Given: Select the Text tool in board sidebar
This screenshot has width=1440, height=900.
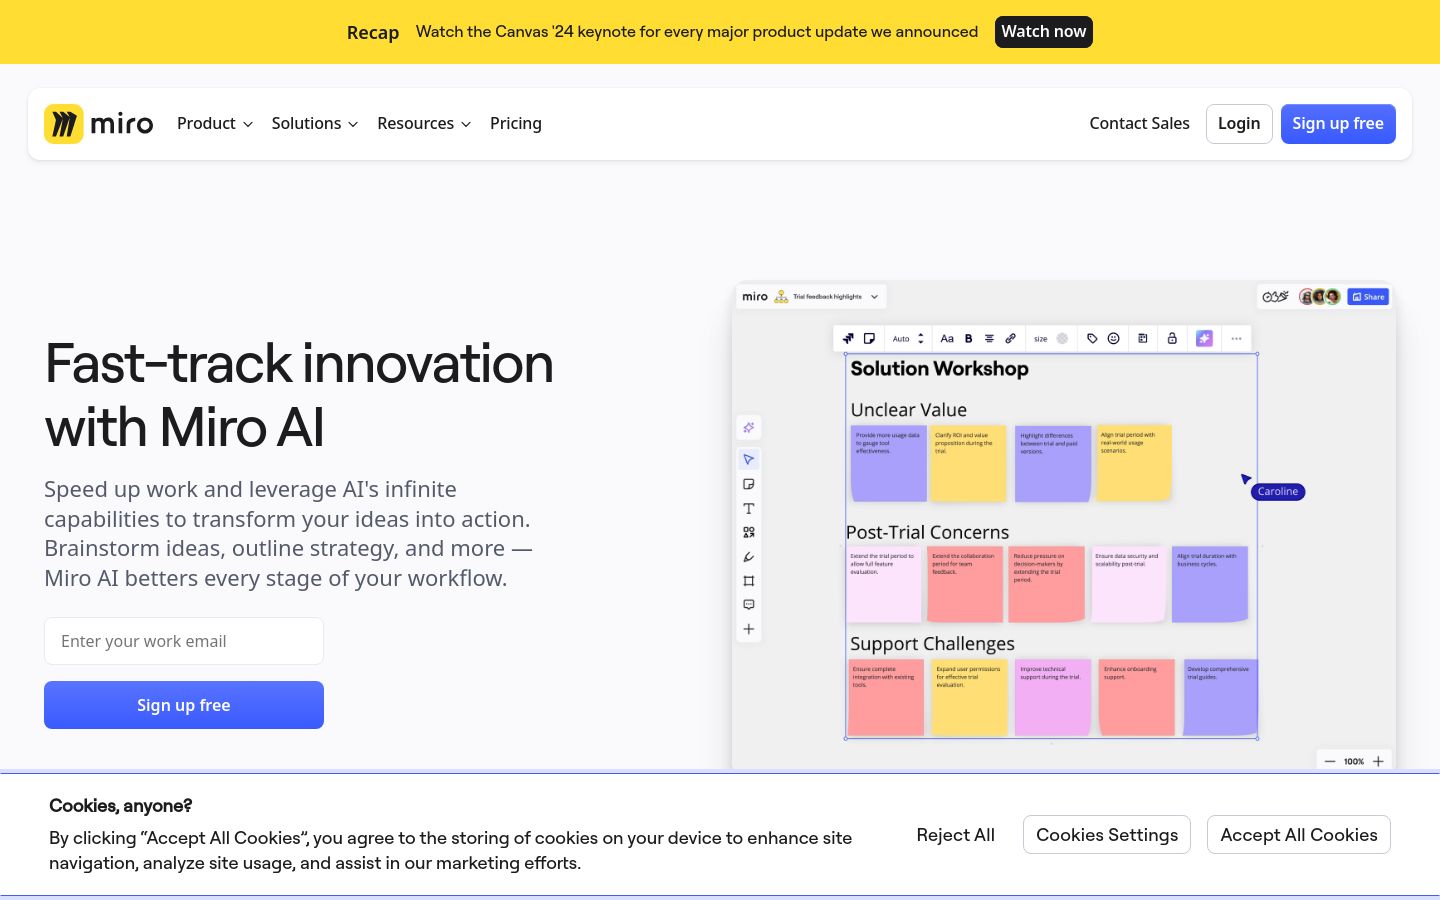Looking at the screenshot, I should coord(748,508).
